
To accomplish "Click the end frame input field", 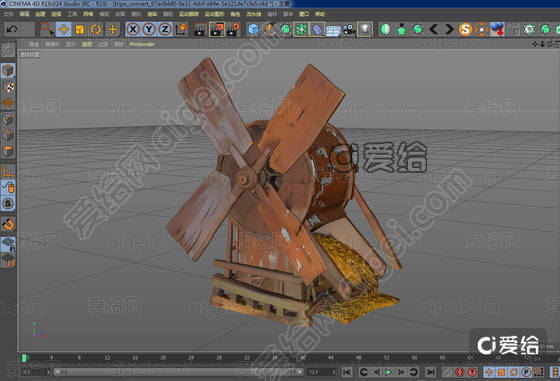I will [x=321, y=372].
